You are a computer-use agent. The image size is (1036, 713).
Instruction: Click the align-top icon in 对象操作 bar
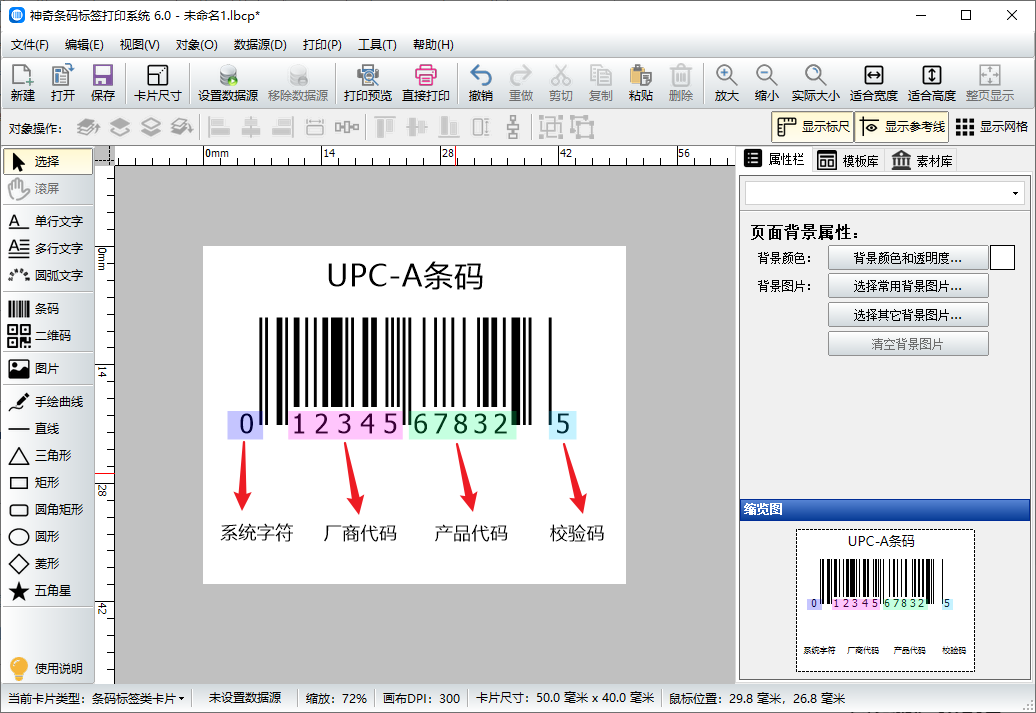tap(385, 127)
